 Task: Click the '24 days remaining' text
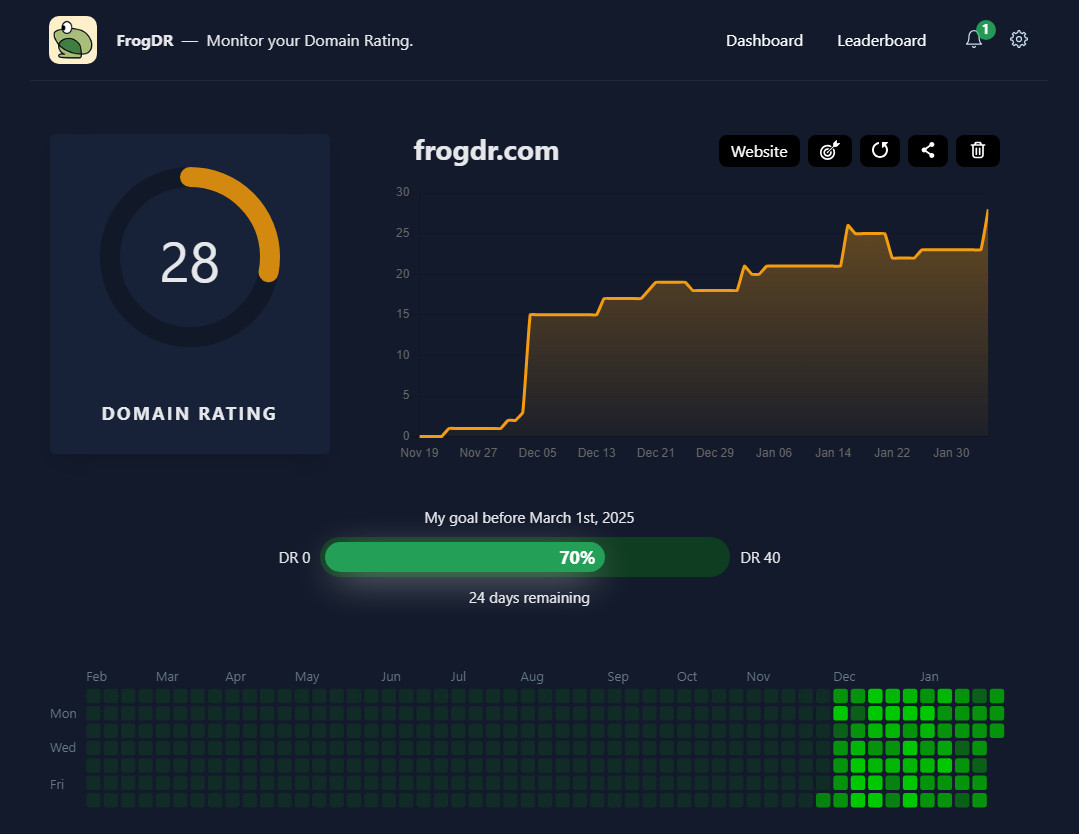[x=529, y=597]
